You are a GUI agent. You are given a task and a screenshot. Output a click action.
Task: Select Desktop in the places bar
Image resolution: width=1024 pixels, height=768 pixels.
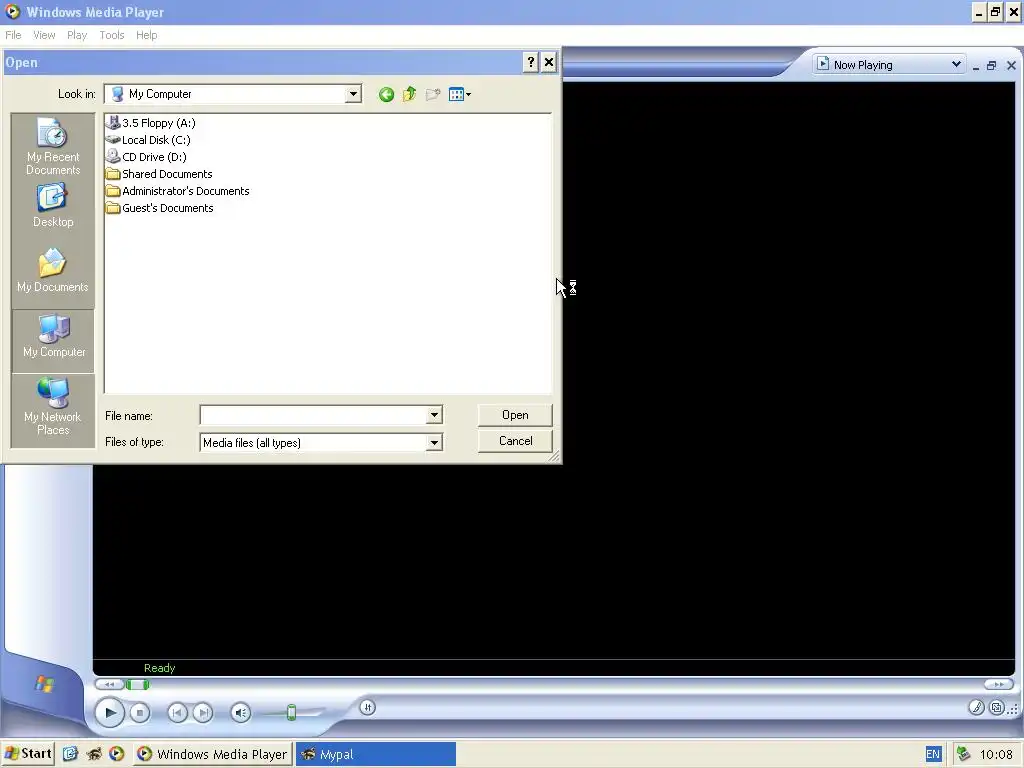click(x=53, y=205)
